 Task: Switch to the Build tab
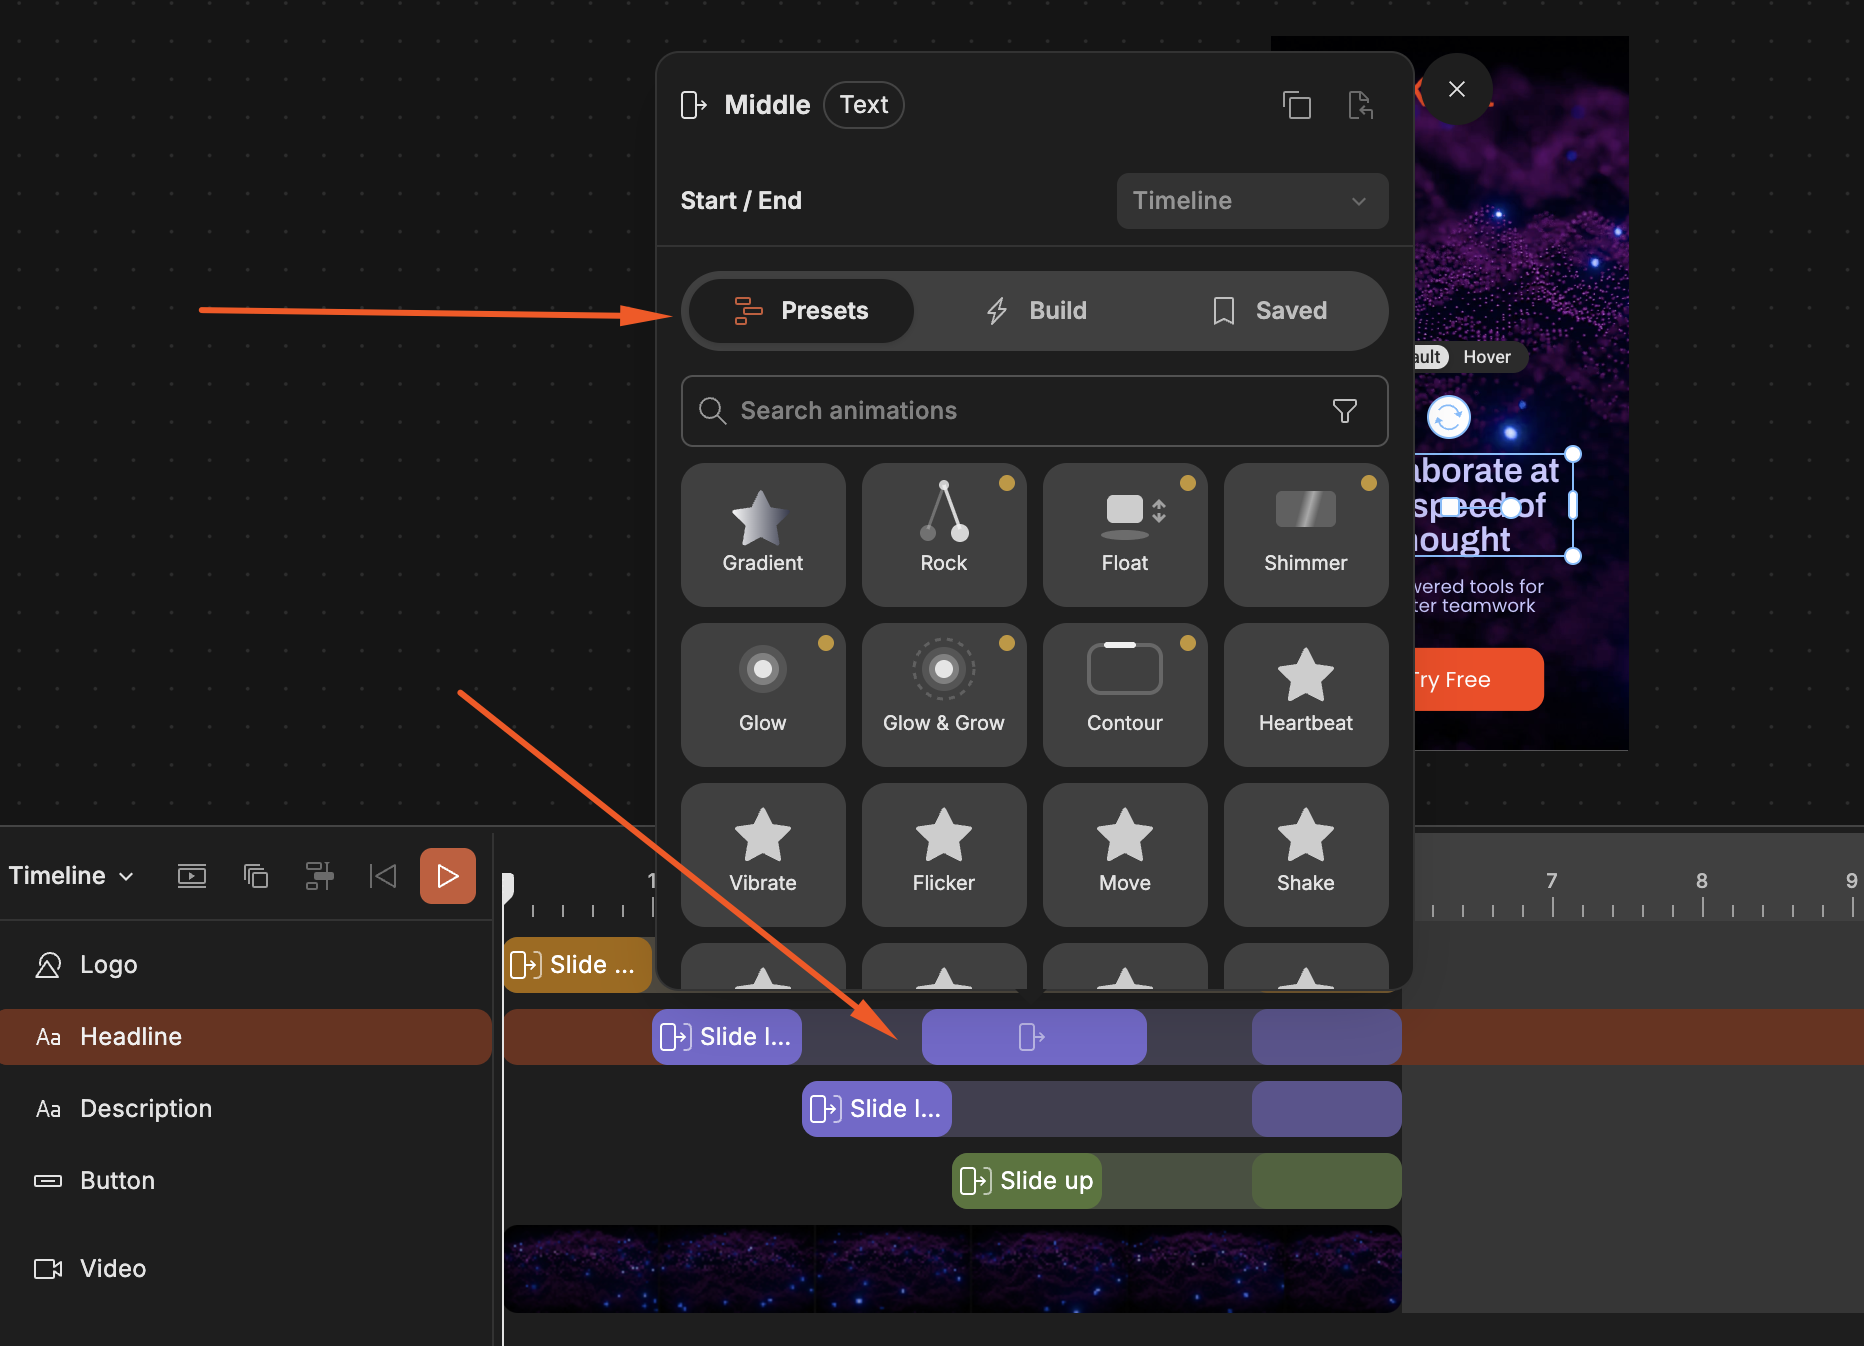[1036, 311]
